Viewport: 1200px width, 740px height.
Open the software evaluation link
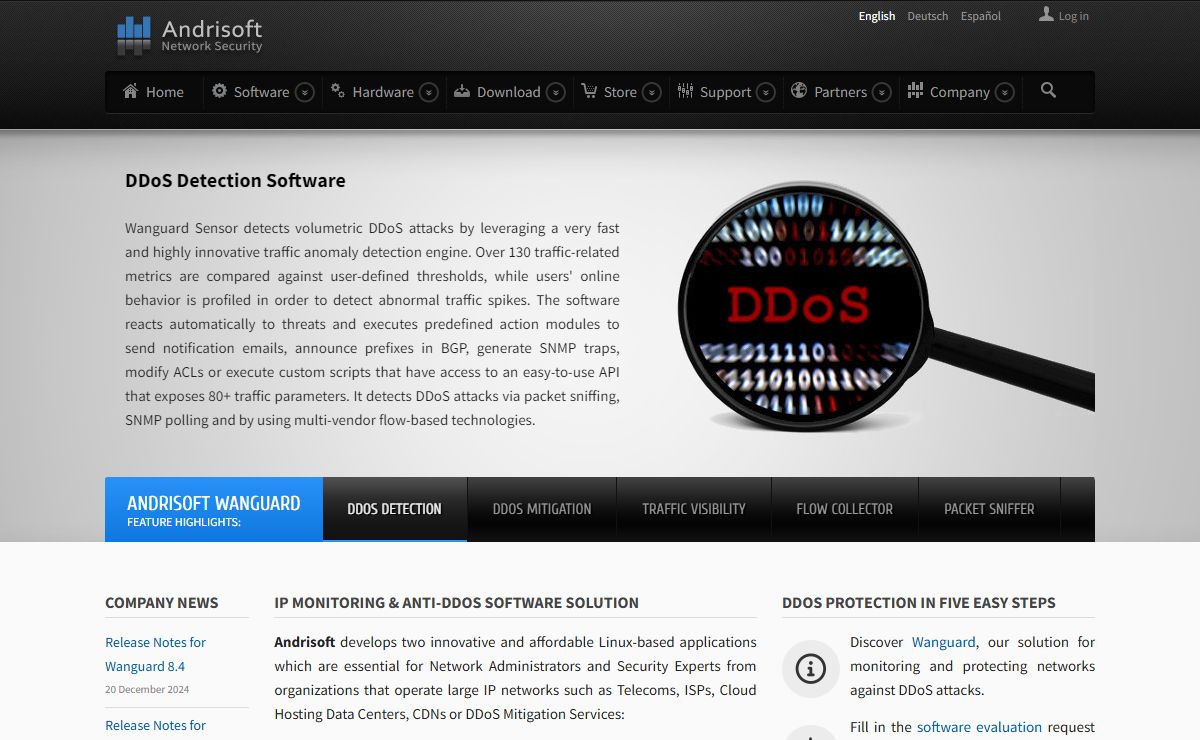[x=979, y=727]
